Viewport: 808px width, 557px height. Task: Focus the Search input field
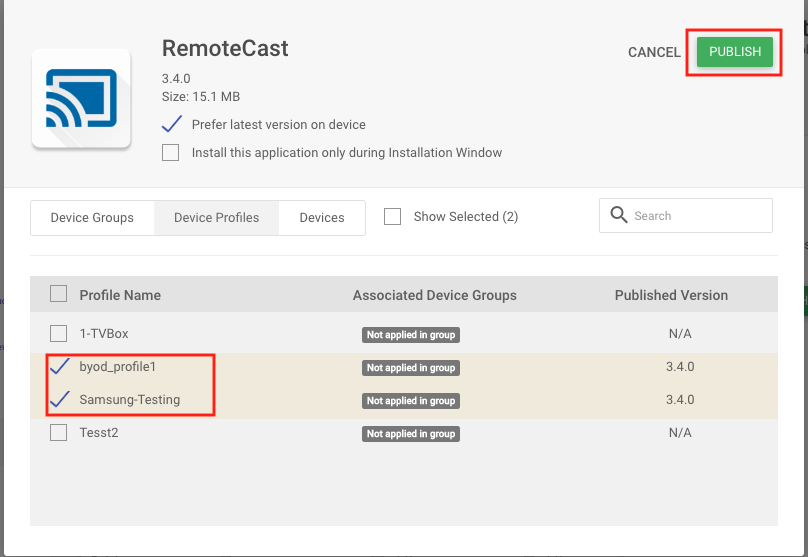point(685,215)
